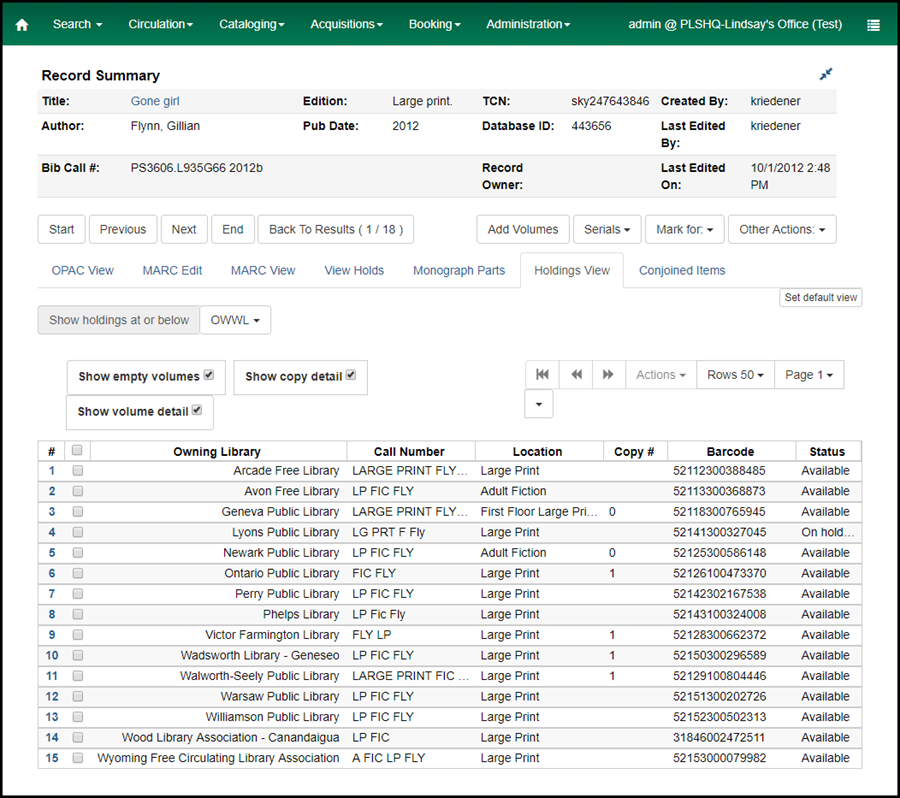
Task: Jump to first page of holdings grid
Action: coord(542,375)
